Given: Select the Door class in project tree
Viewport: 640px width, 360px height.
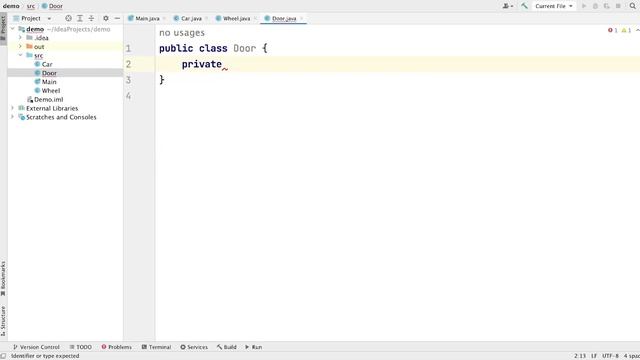Looking at the screenshot, I should coord(49,73).
